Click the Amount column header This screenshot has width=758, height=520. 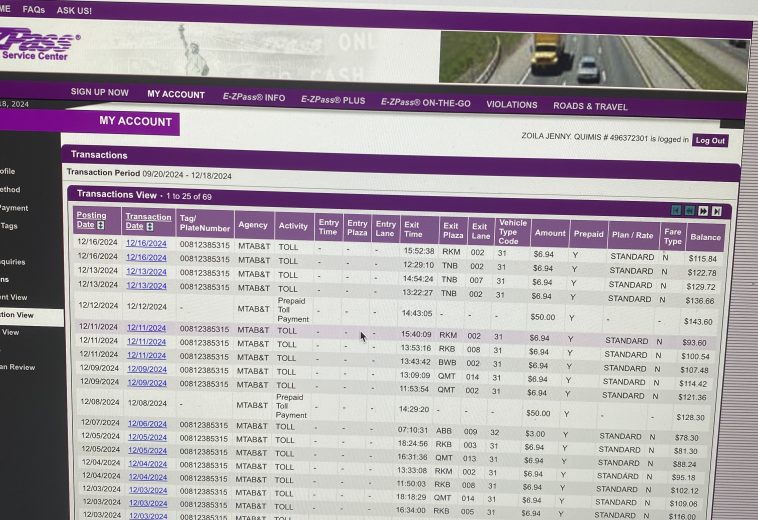click(550, 233)
